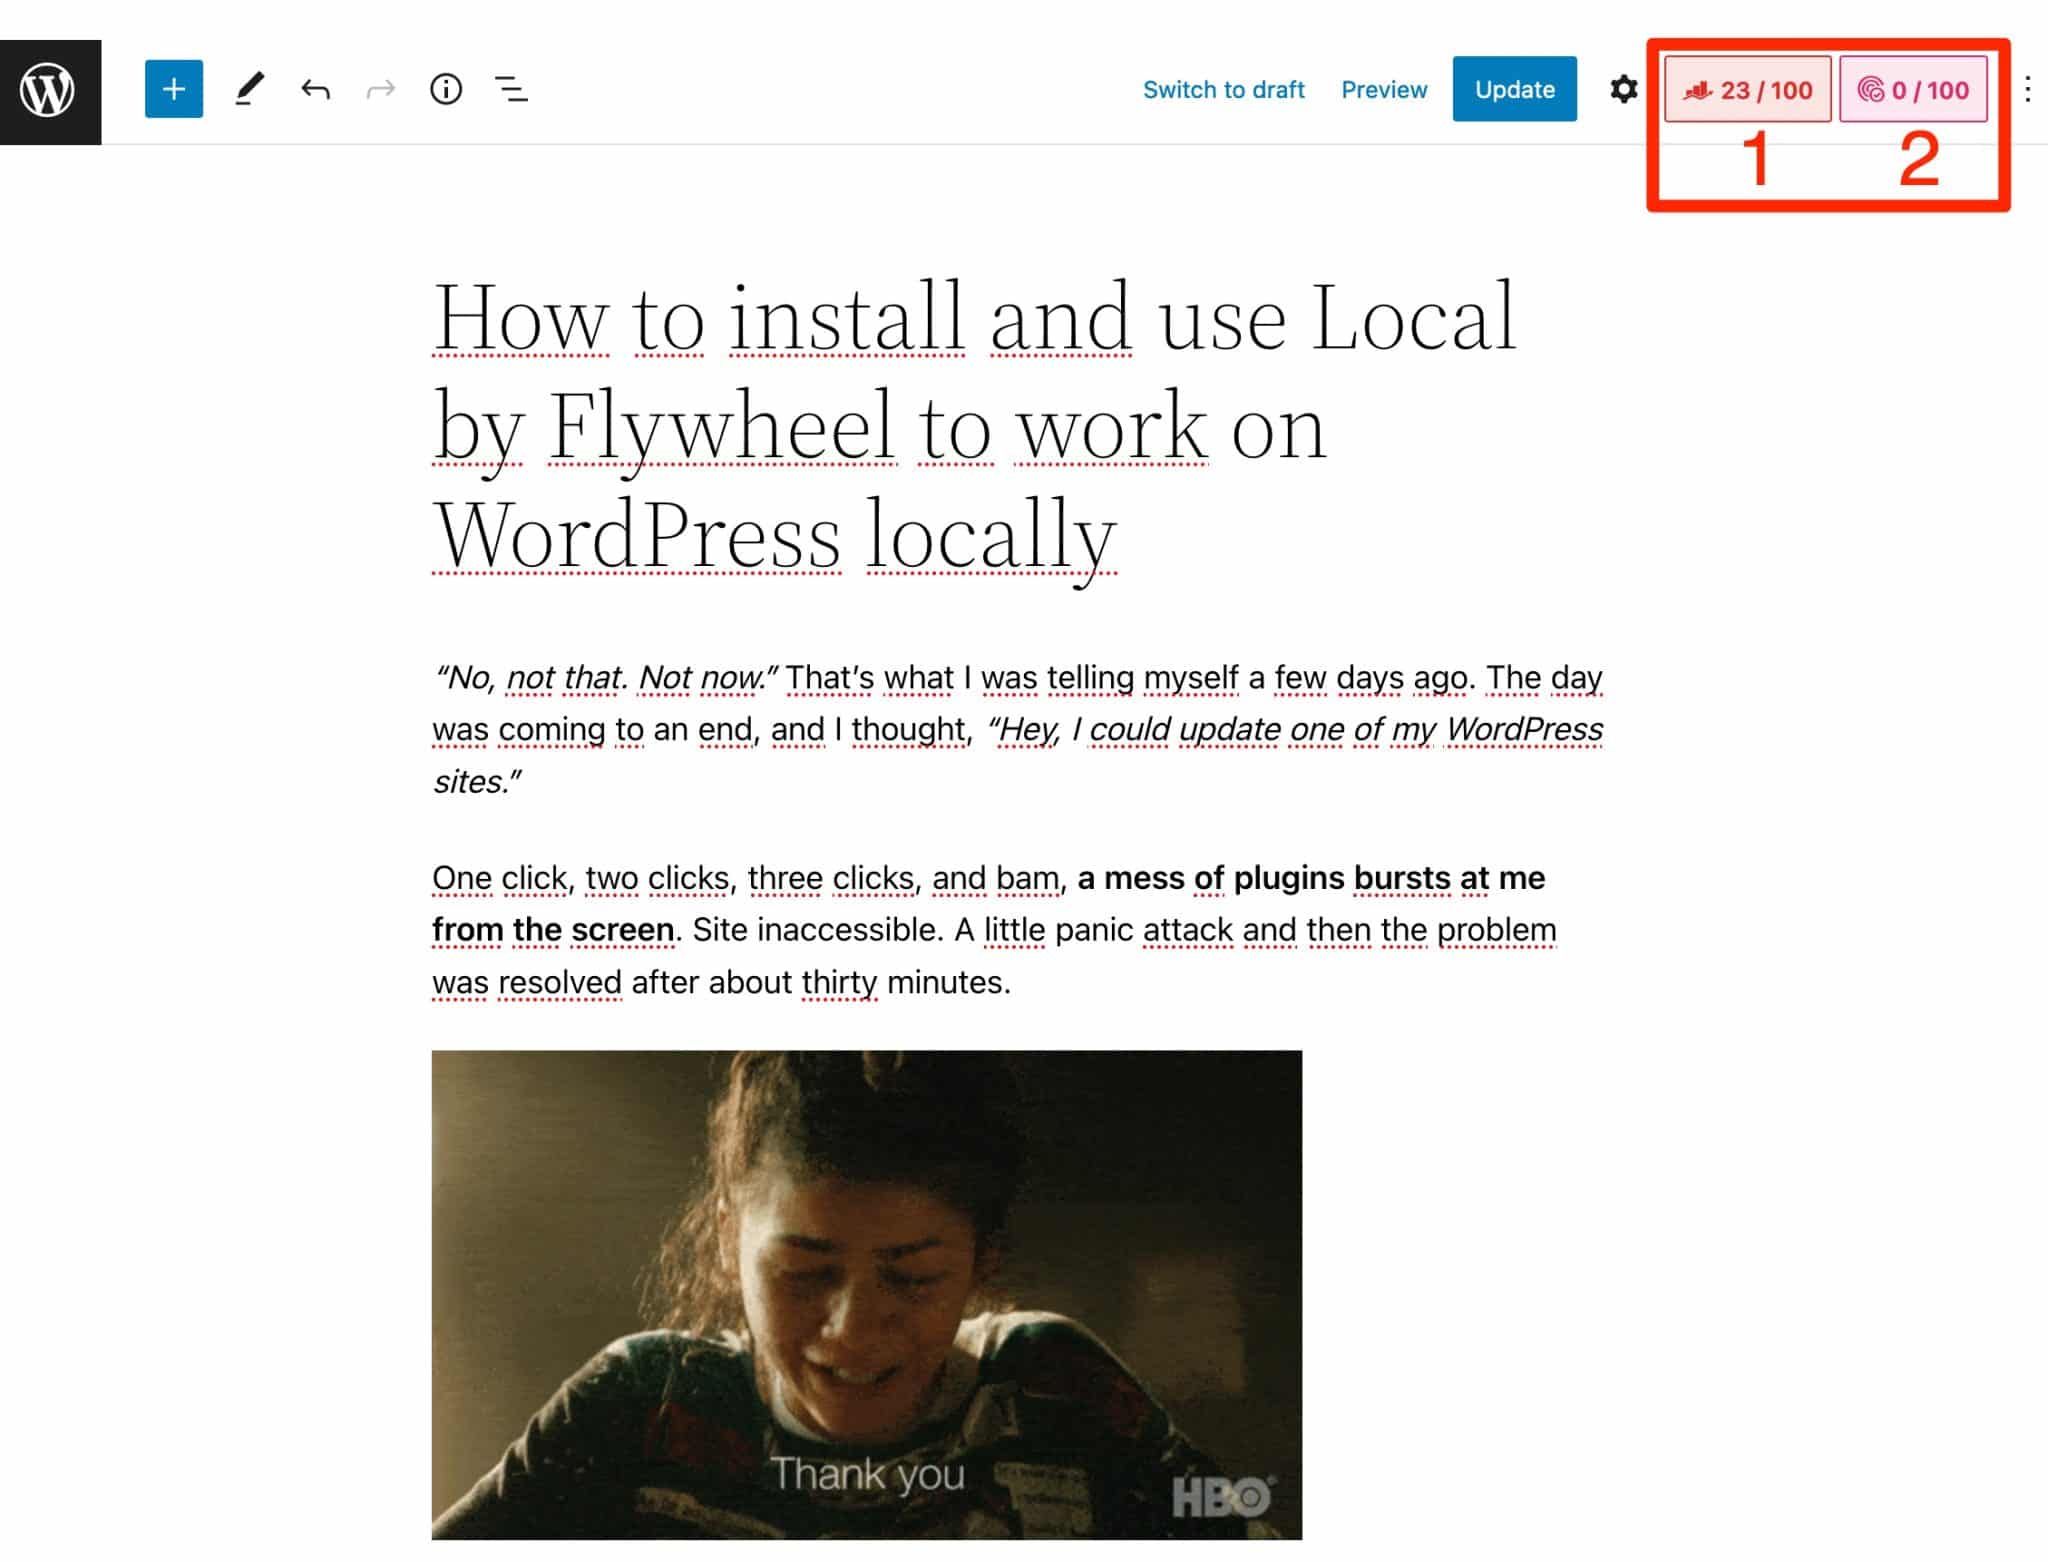Click the Switch to draft link
2048x1562 pixels.
click(x=1223, y=89)
